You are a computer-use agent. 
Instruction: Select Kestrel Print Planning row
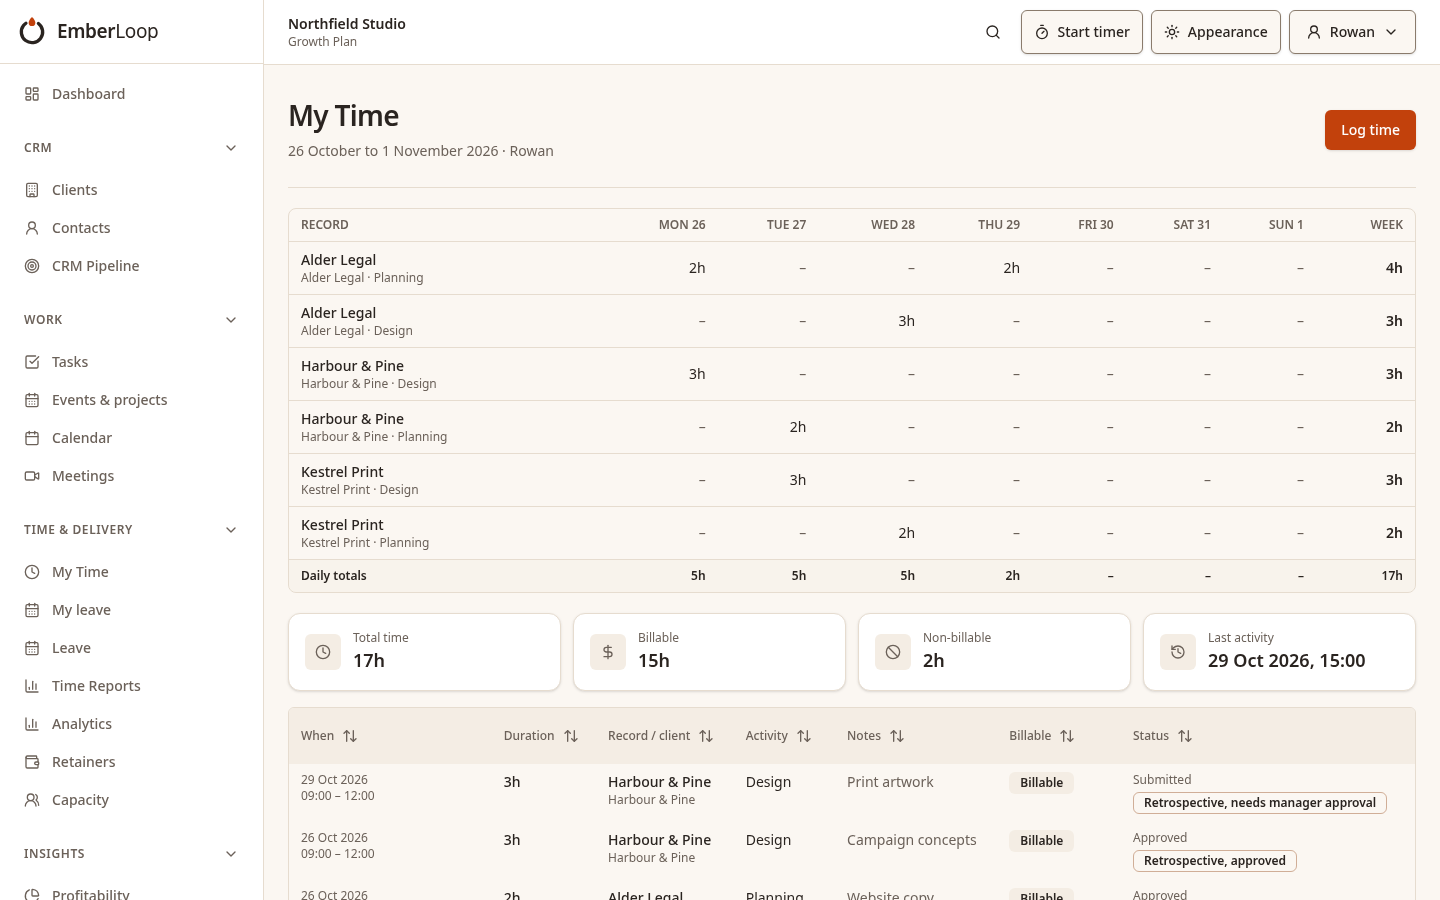pos(852,533)
